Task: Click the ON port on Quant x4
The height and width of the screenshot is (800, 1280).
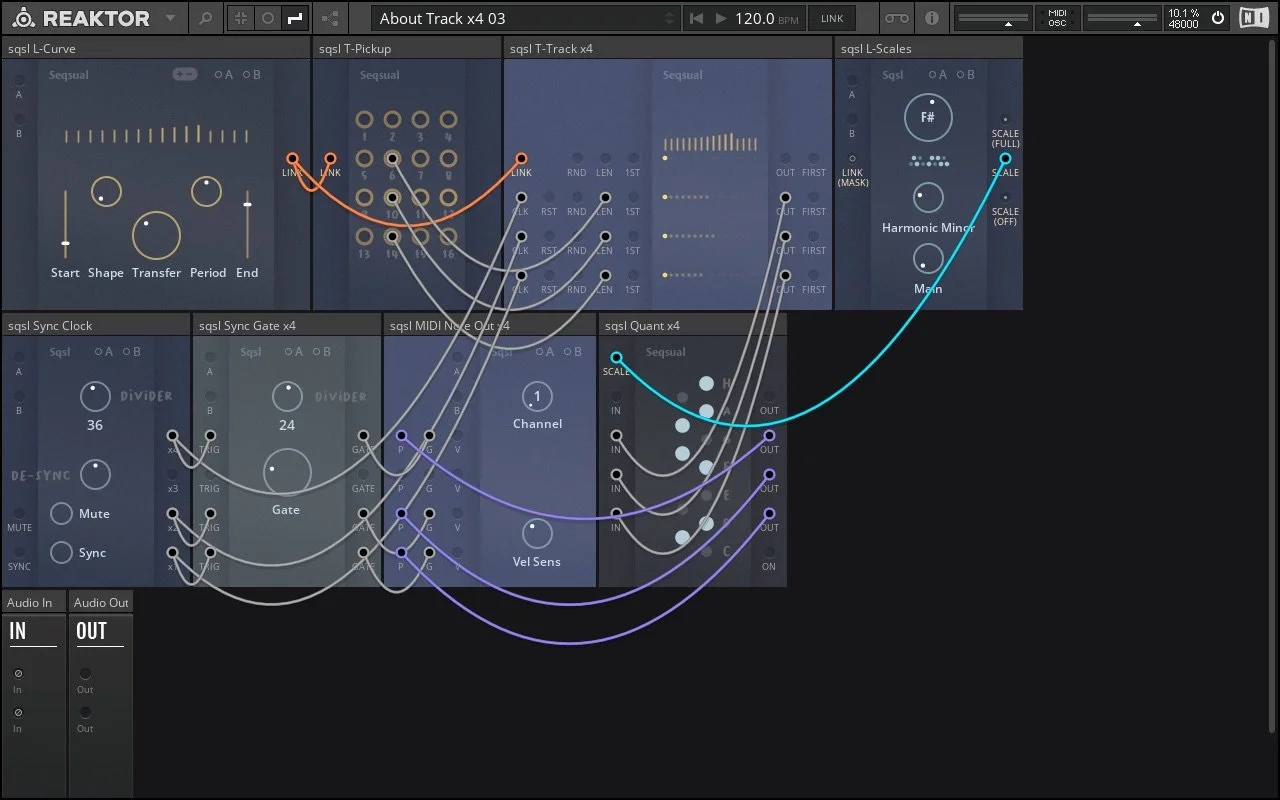Action: (x=769, y=552)
